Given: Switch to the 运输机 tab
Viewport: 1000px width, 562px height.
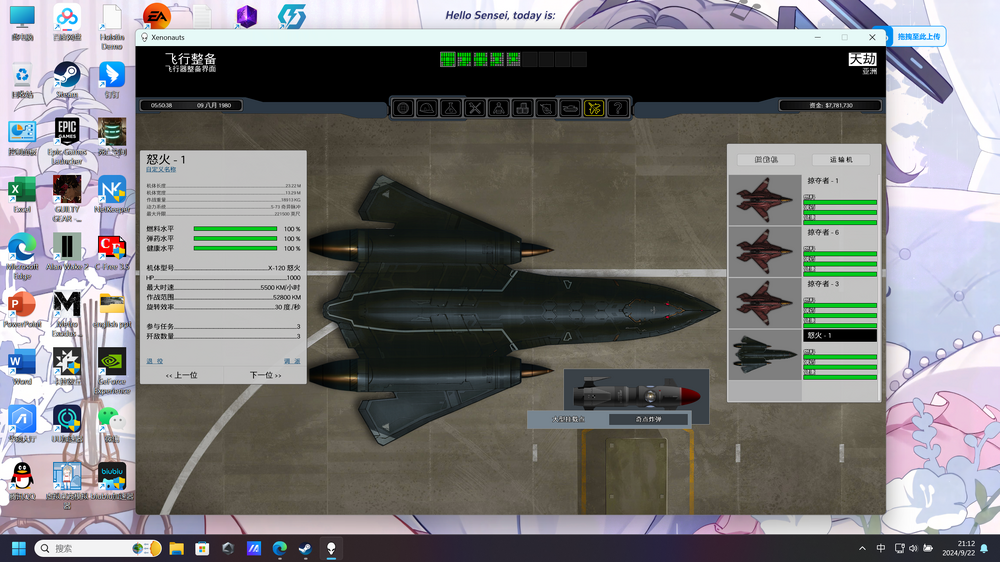Looking at the screenshot, I should pos(841,159).
